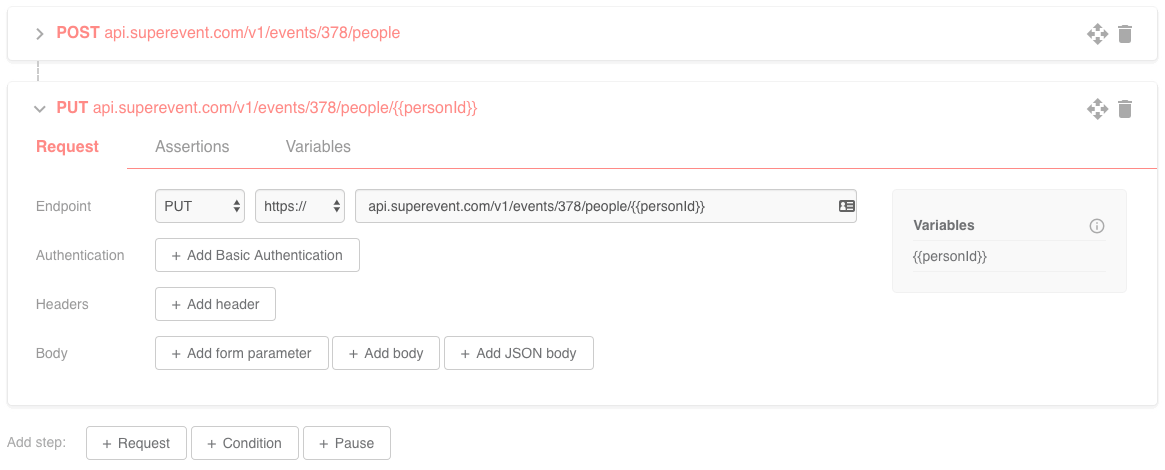Delete the PUT request step via trash icon

click(x=1125, y=109)
